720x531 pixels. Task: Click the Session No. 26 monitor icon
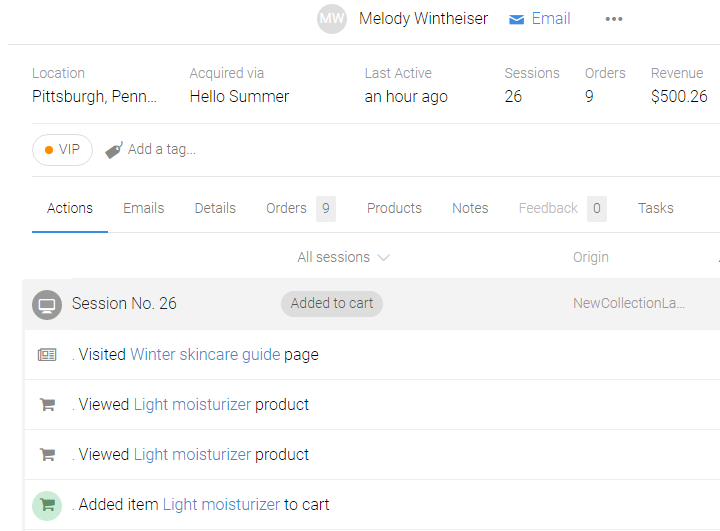(47, 304)
